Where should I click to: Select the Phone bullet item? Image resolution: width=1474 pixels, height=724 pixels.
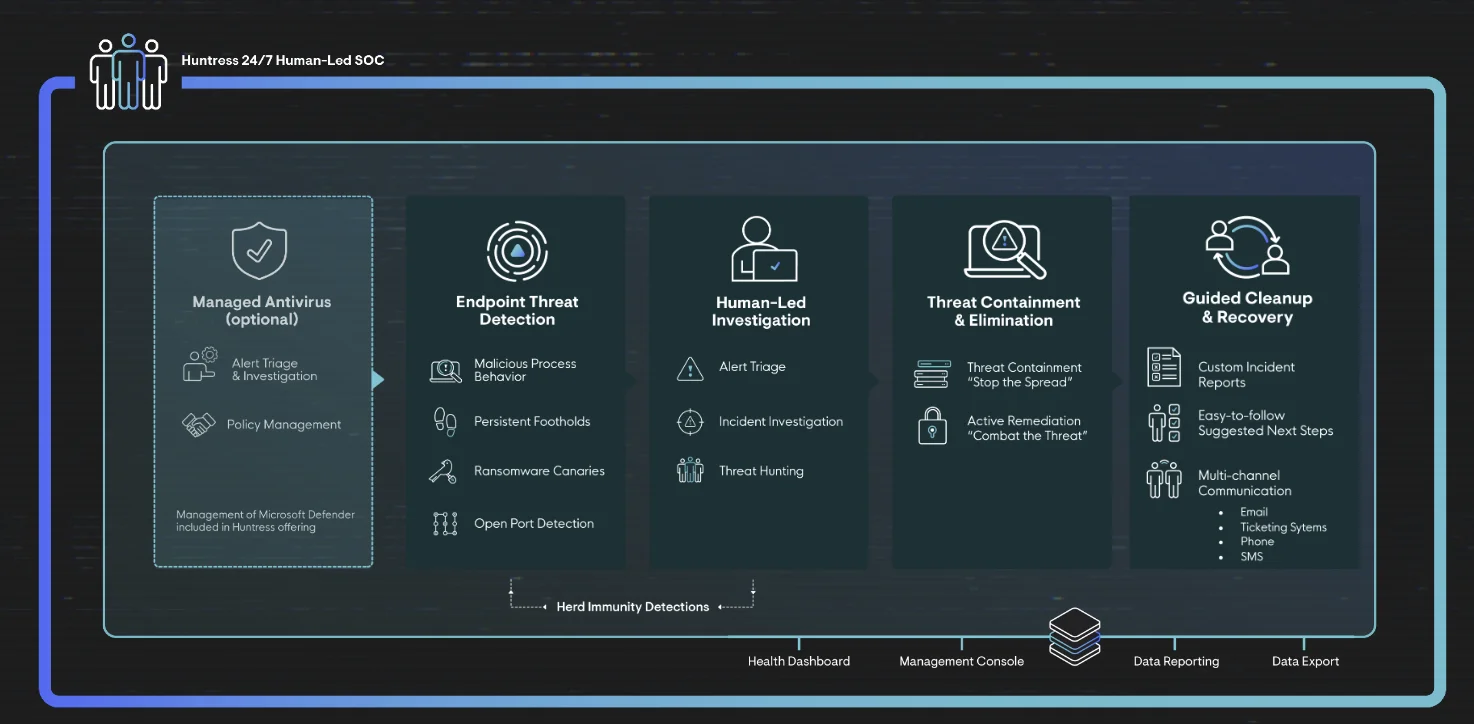[x=1257, y=542]
